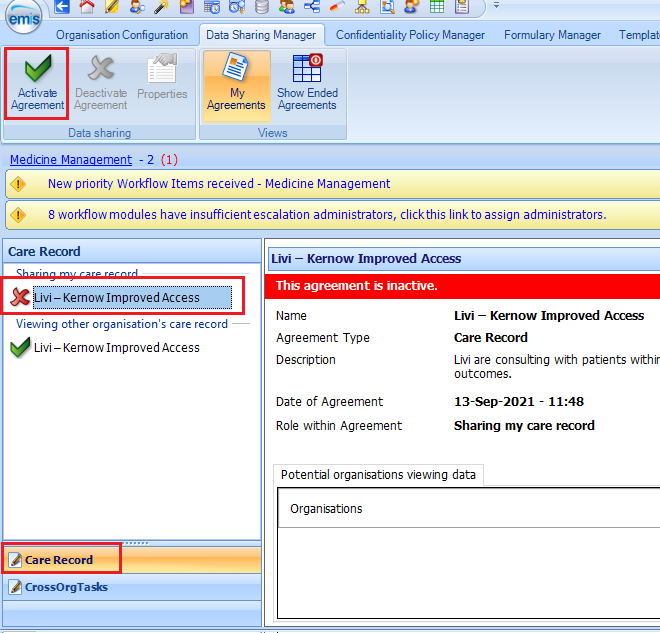
Task: Switch to Confidentiality Policy Manager tab
Action: [x=410, y=35]
